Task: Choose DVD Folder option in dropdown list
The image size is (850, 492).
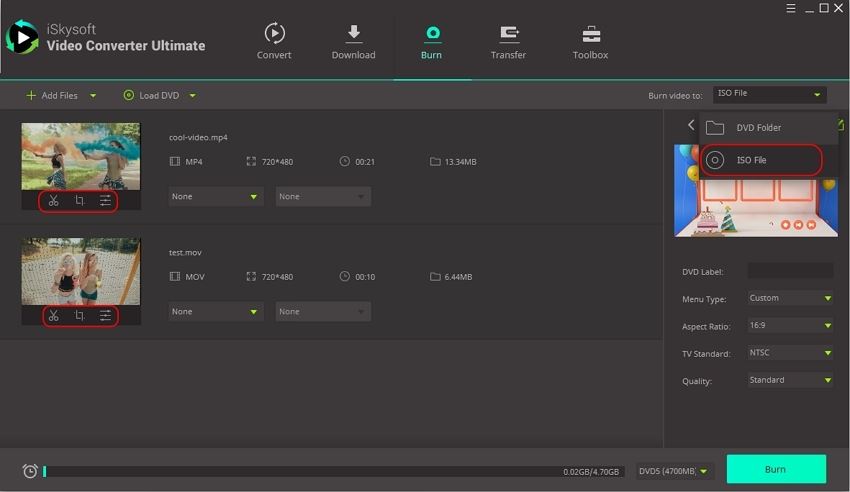Action: click(760, 128)
